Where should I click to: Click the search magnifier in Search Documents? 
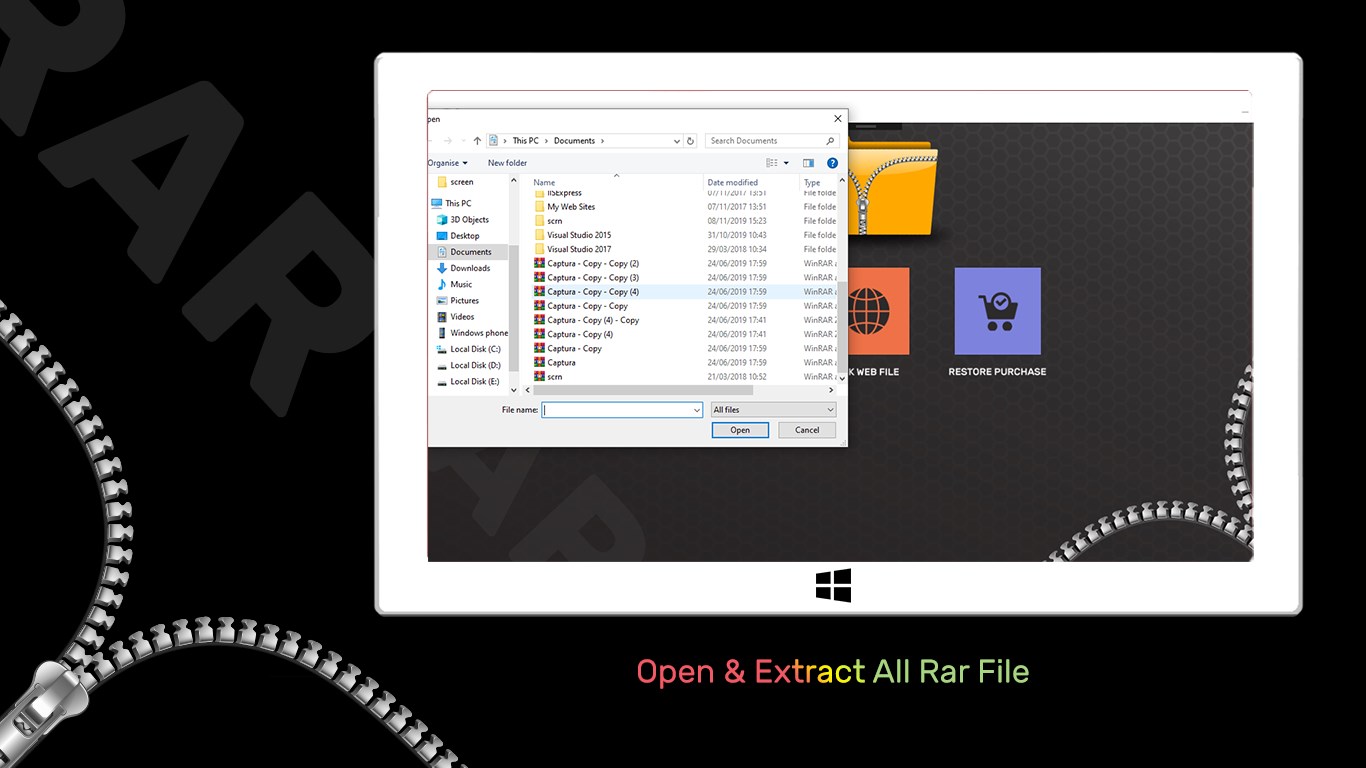pos(830,140)
